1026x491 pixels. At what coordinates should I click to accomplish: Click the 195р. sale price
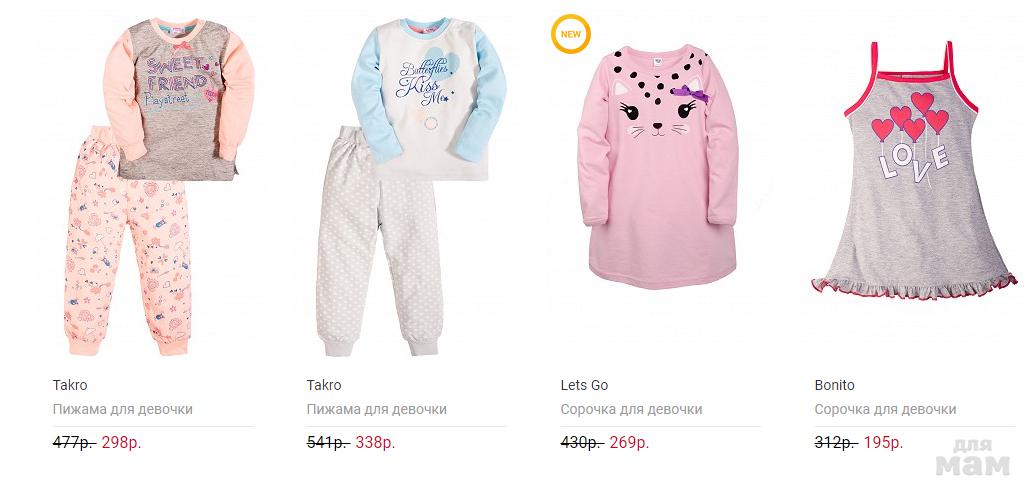(884, 442)
